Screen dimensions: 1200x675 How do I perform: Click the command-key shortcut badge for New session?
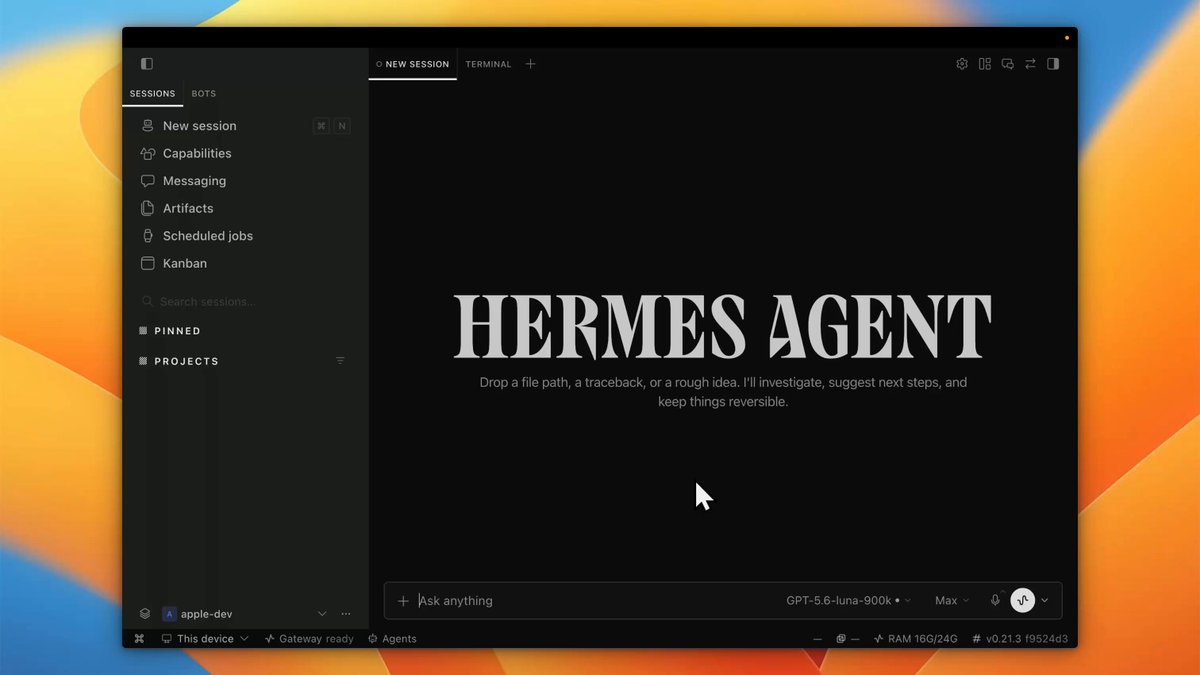(x=321, y=126)
